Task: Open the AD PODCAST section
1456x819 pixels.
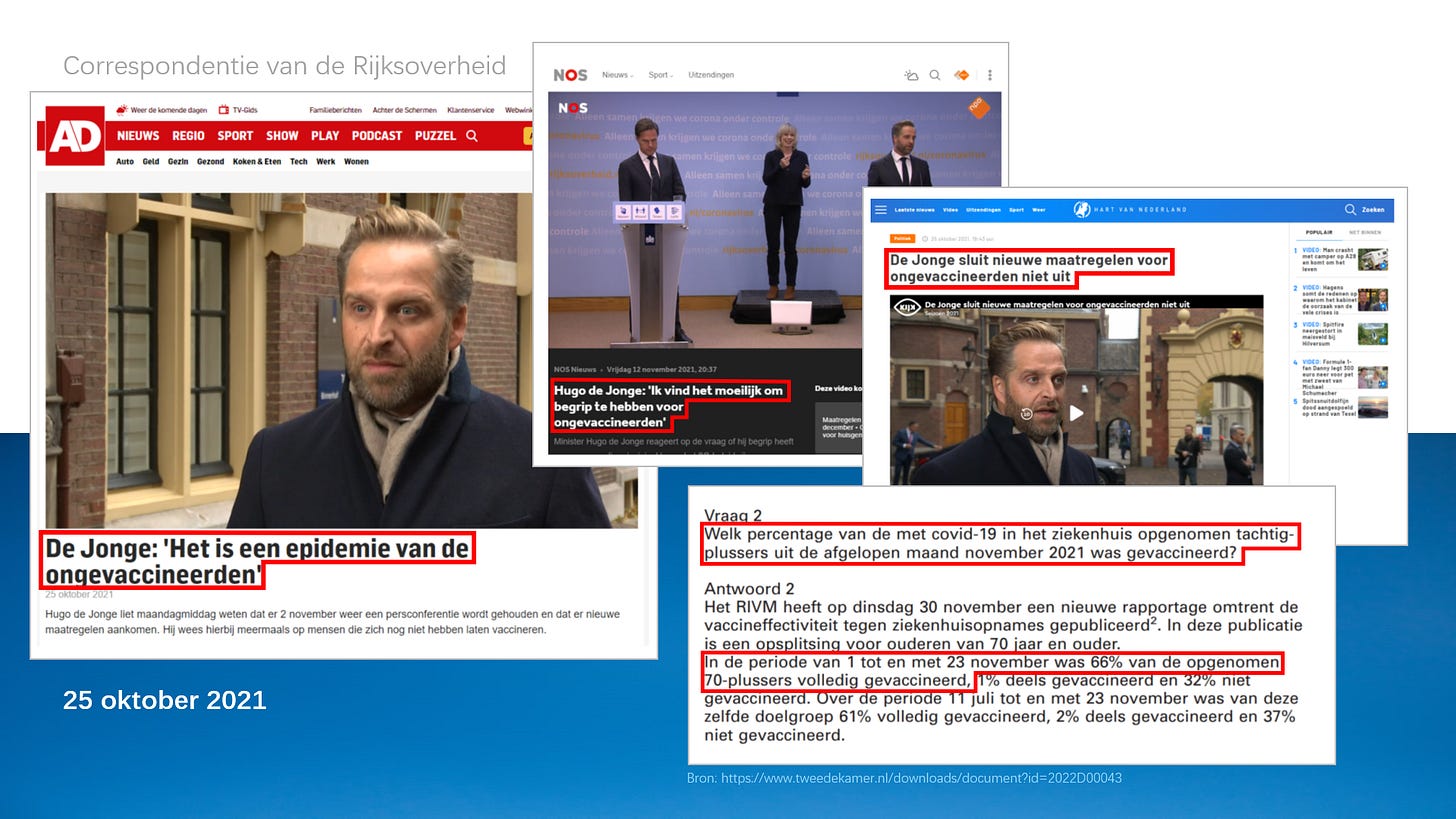Action: 377,136
